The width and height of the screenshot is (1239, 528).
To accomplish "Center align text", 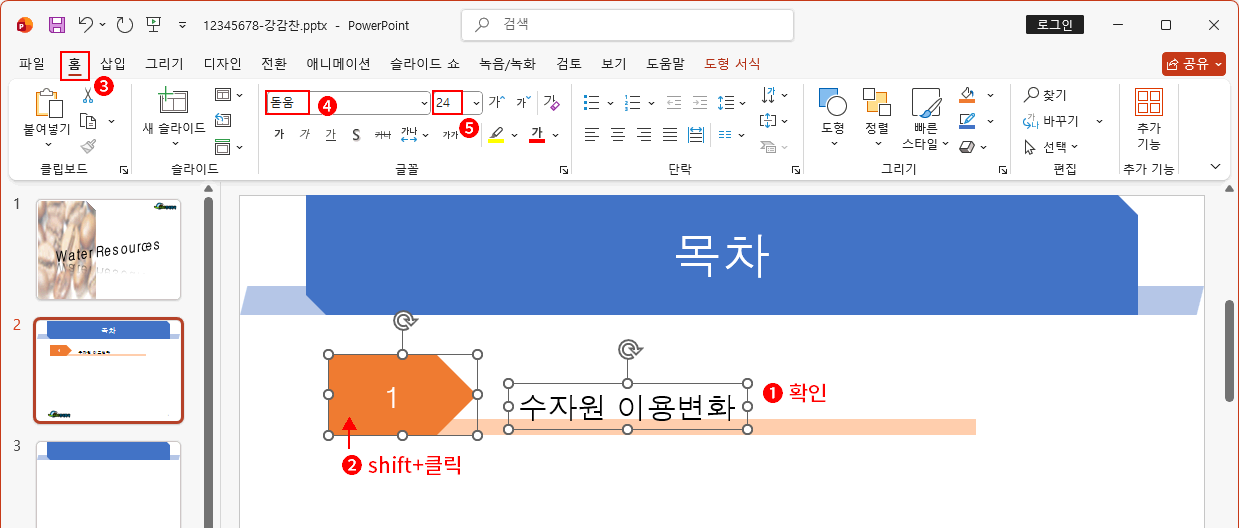I will tap(618, 134).
